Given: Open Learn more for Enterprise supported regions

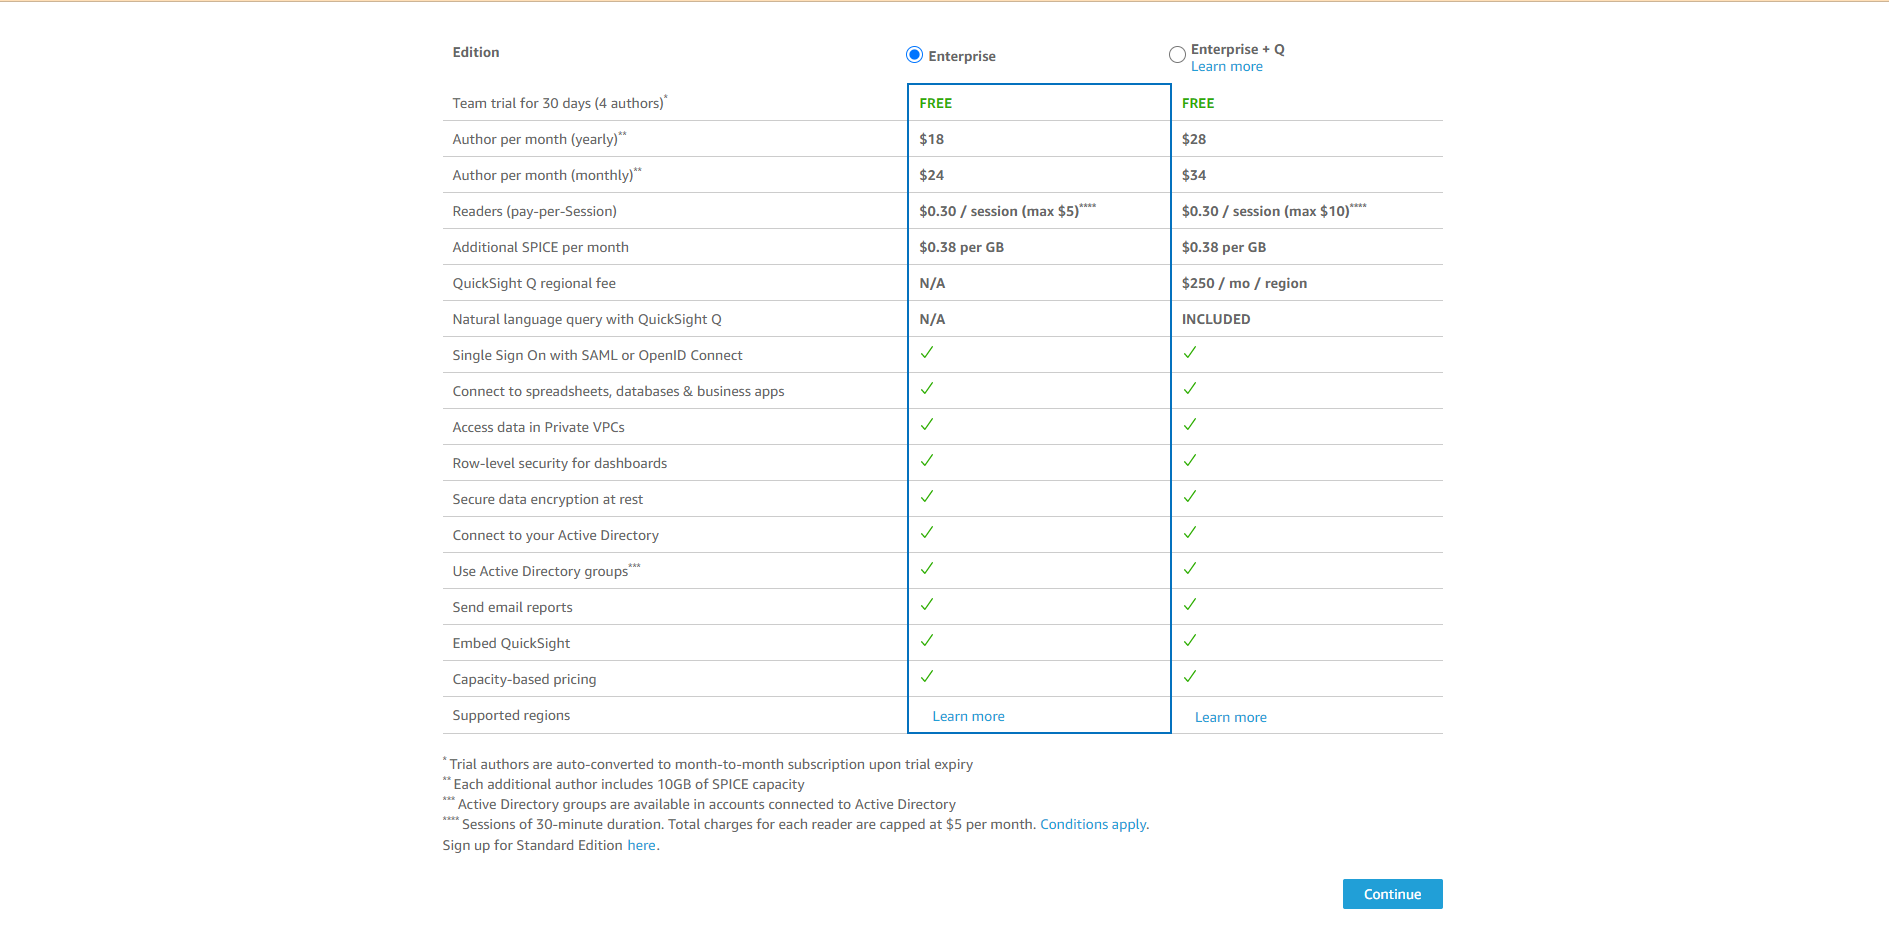Looking at the screenshot, I should tap(968, 716).
